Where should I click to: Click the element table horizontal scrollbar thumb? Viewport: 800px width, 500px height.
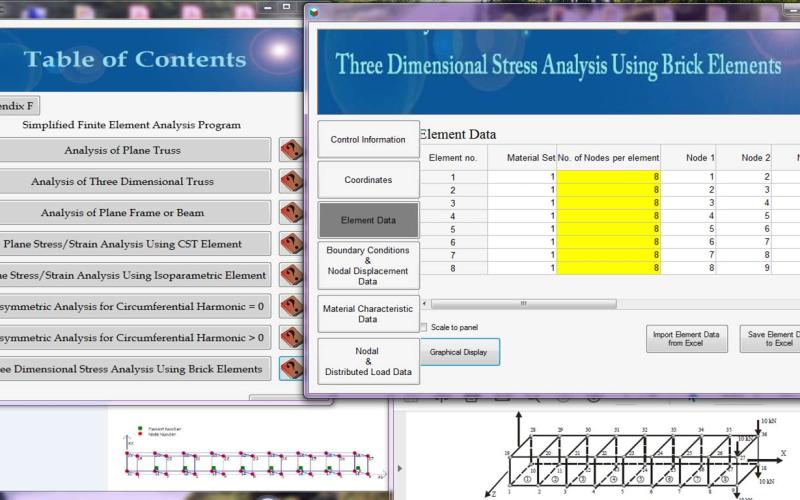523,304
